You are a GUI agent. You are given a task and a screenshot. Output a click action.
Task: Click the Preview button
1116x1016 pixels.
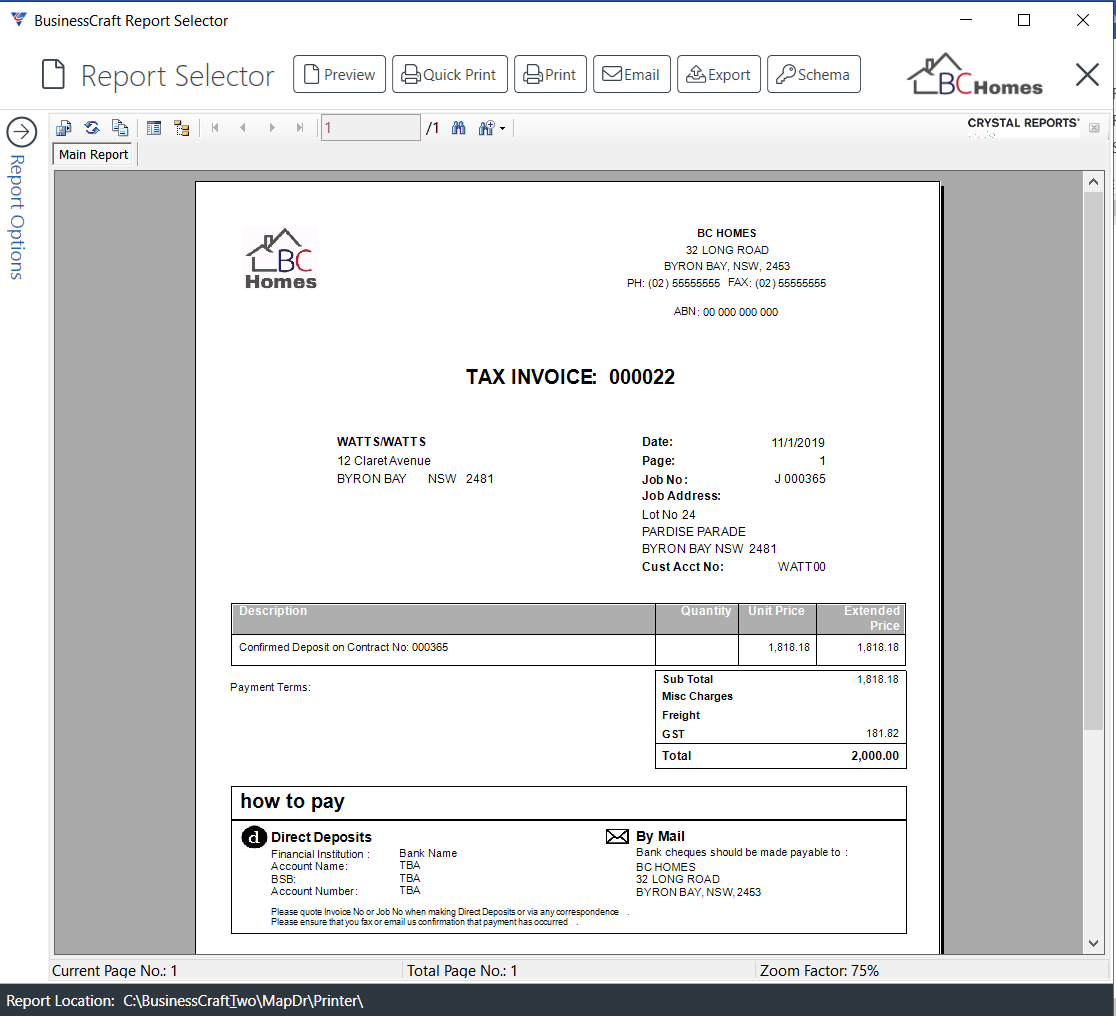pos(339,74)
